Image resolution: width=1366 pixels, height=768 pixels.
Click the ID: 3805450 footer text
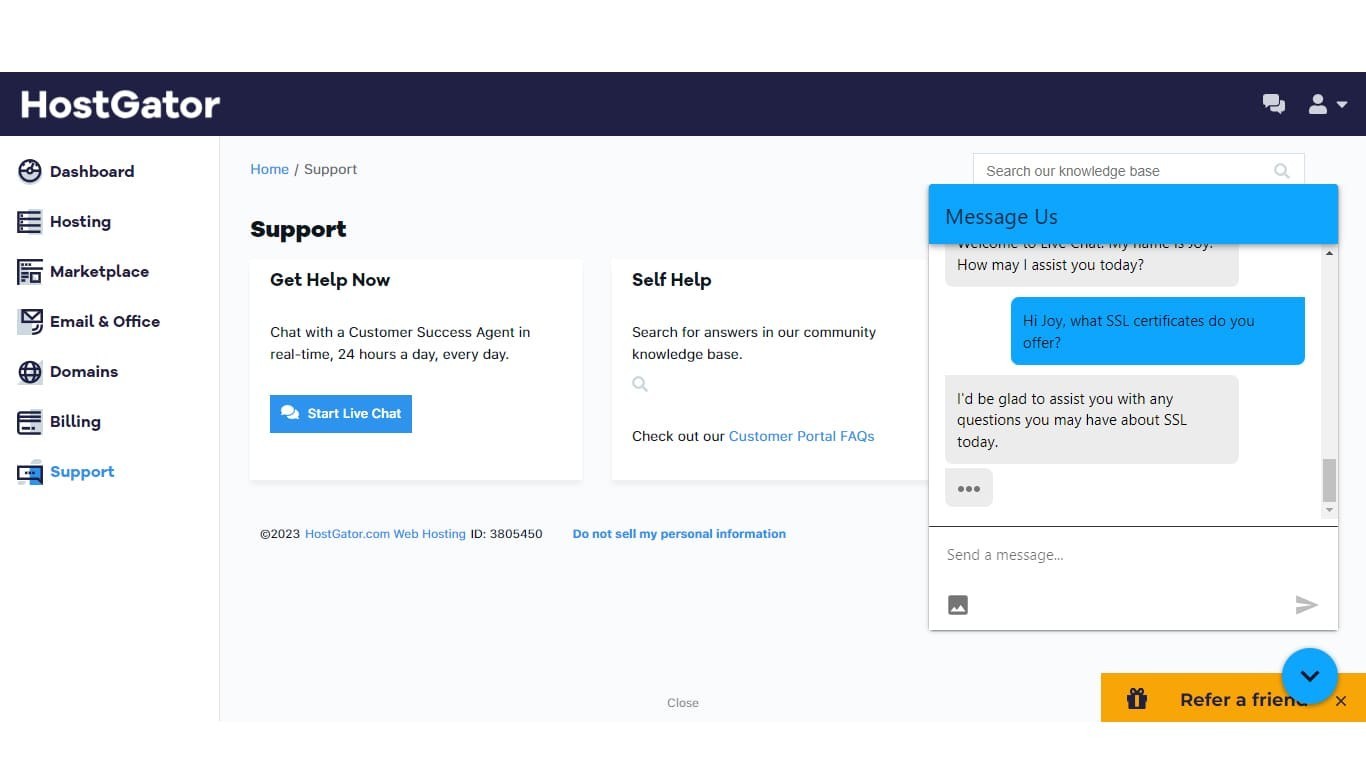tap(506, 534)
